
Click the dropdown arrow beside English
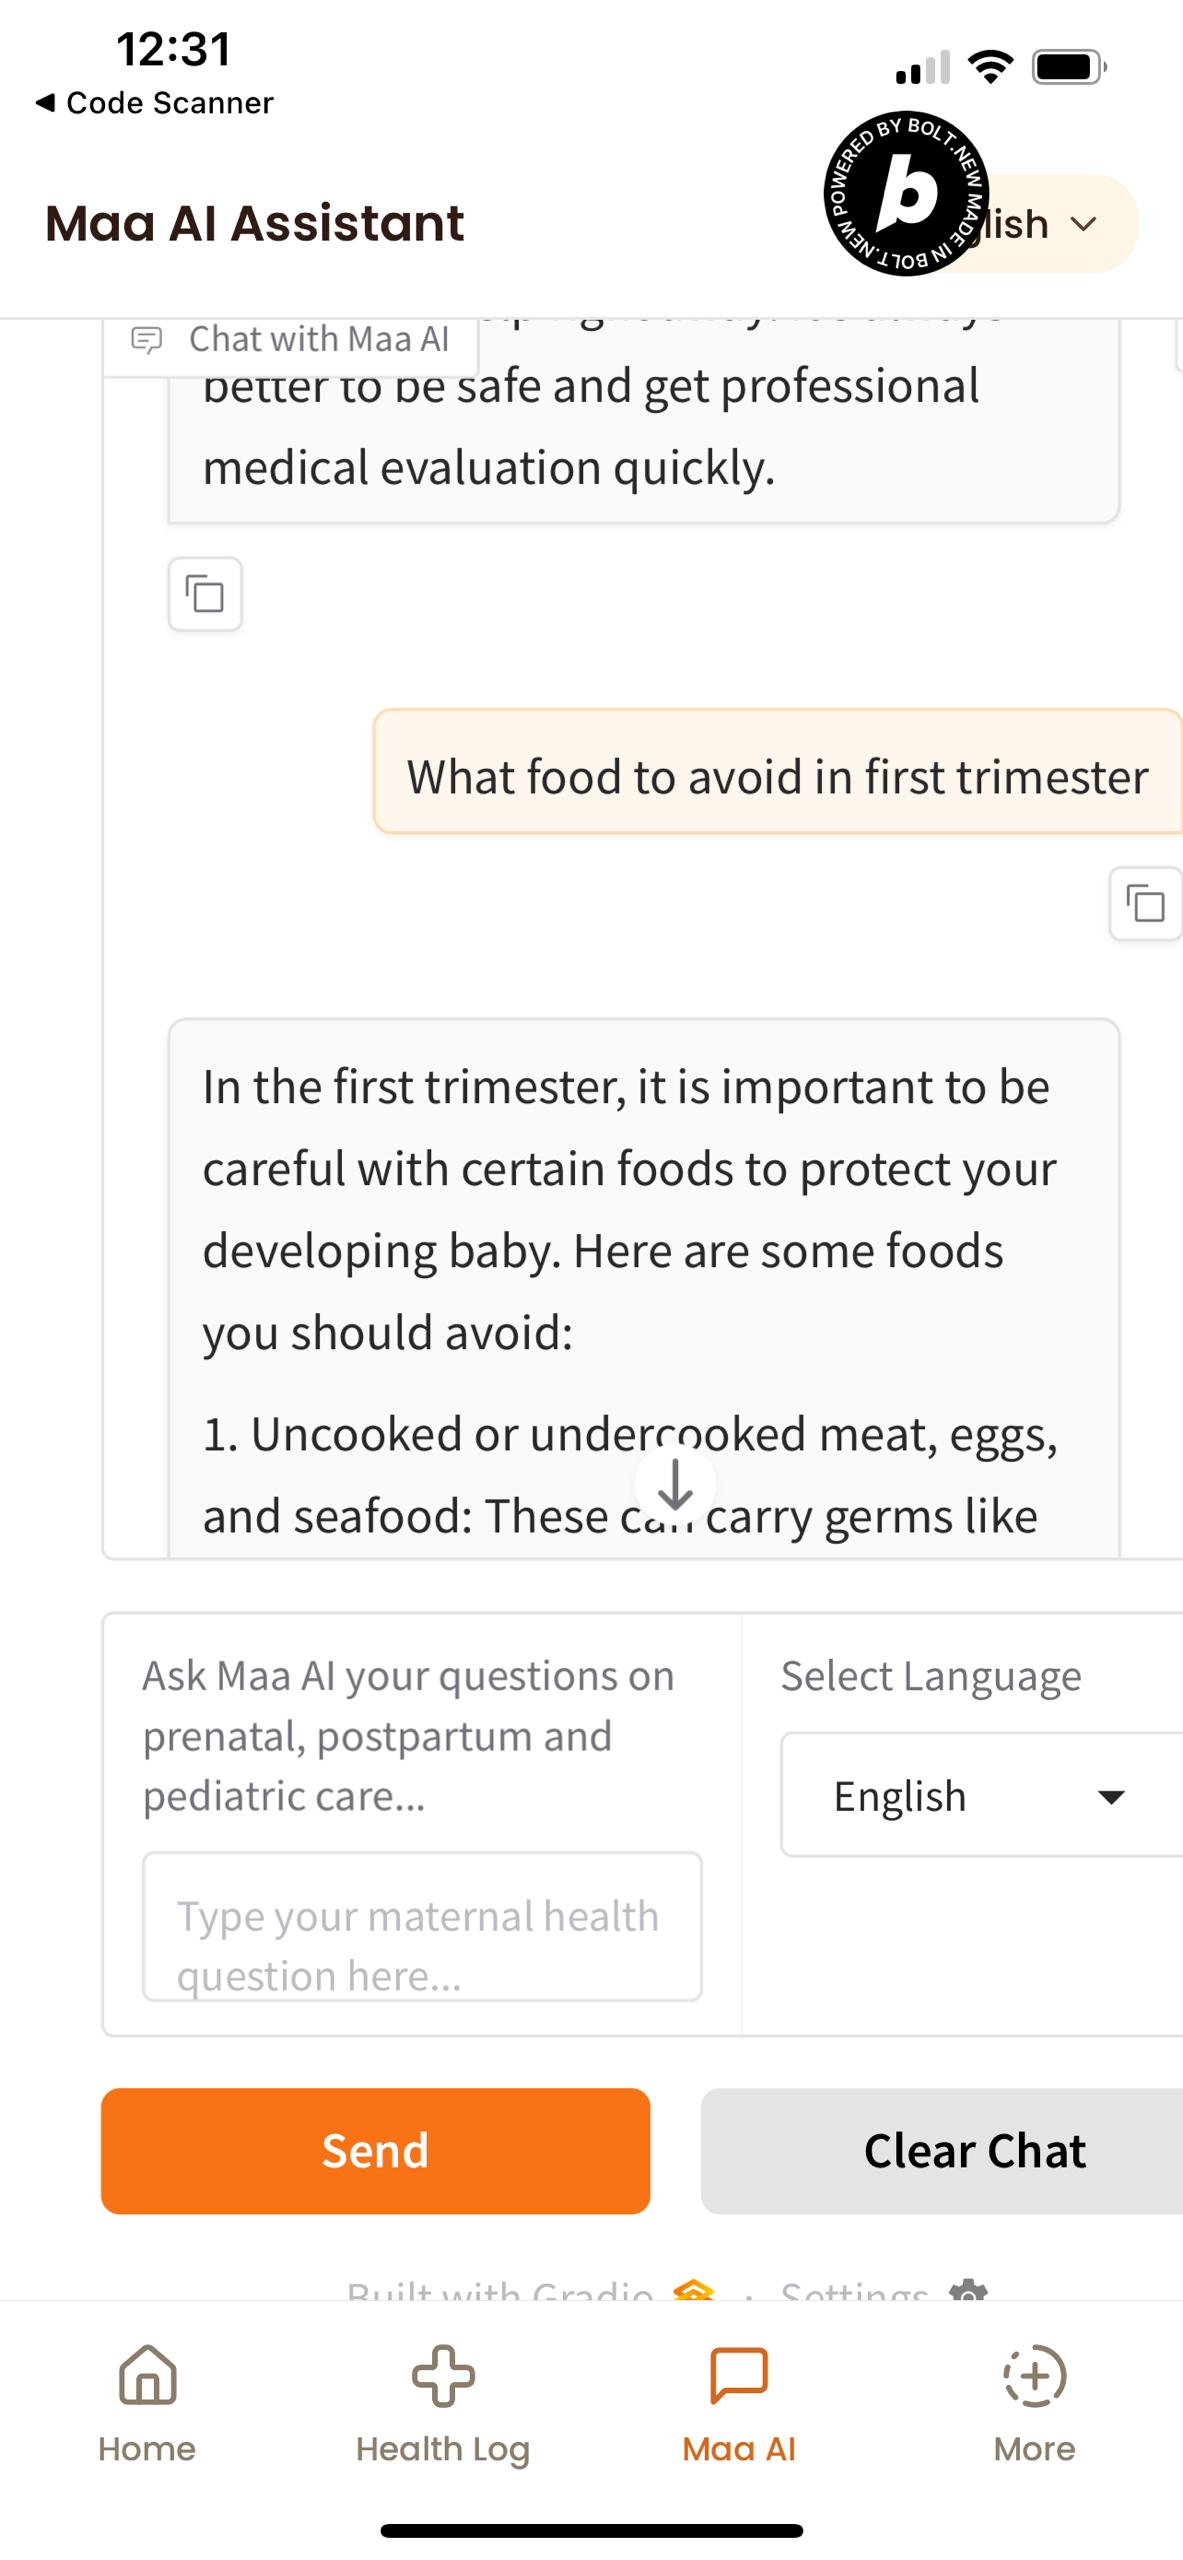click(1111, 1797)
